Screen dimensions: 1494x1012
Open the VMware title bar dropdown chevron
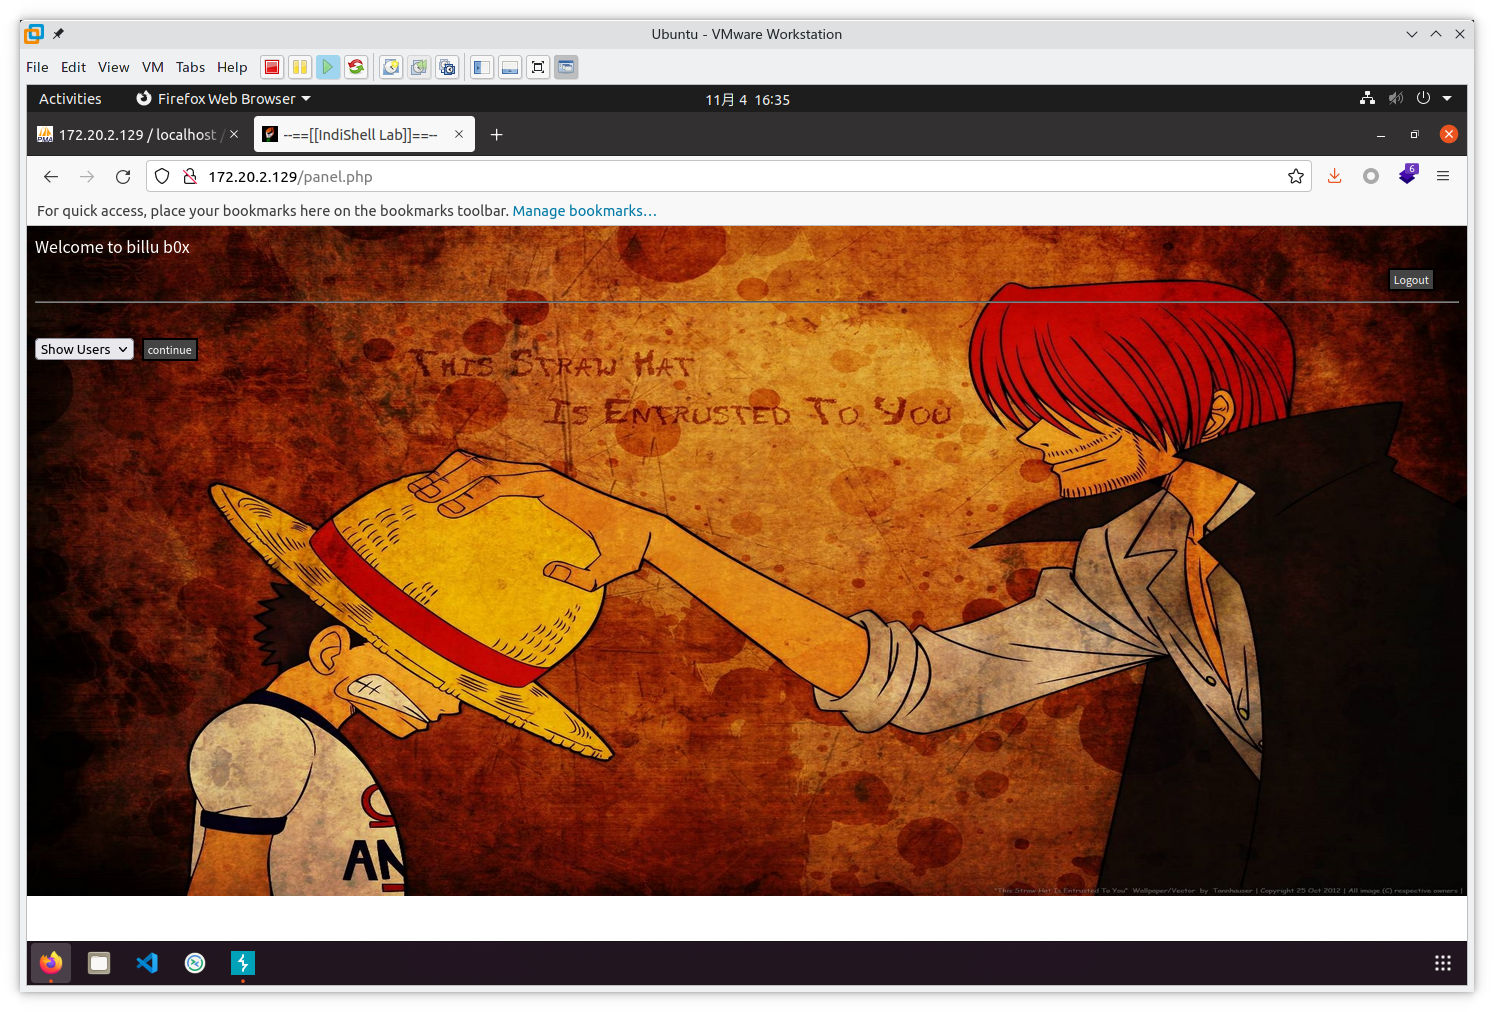(x=1412, y=34)
